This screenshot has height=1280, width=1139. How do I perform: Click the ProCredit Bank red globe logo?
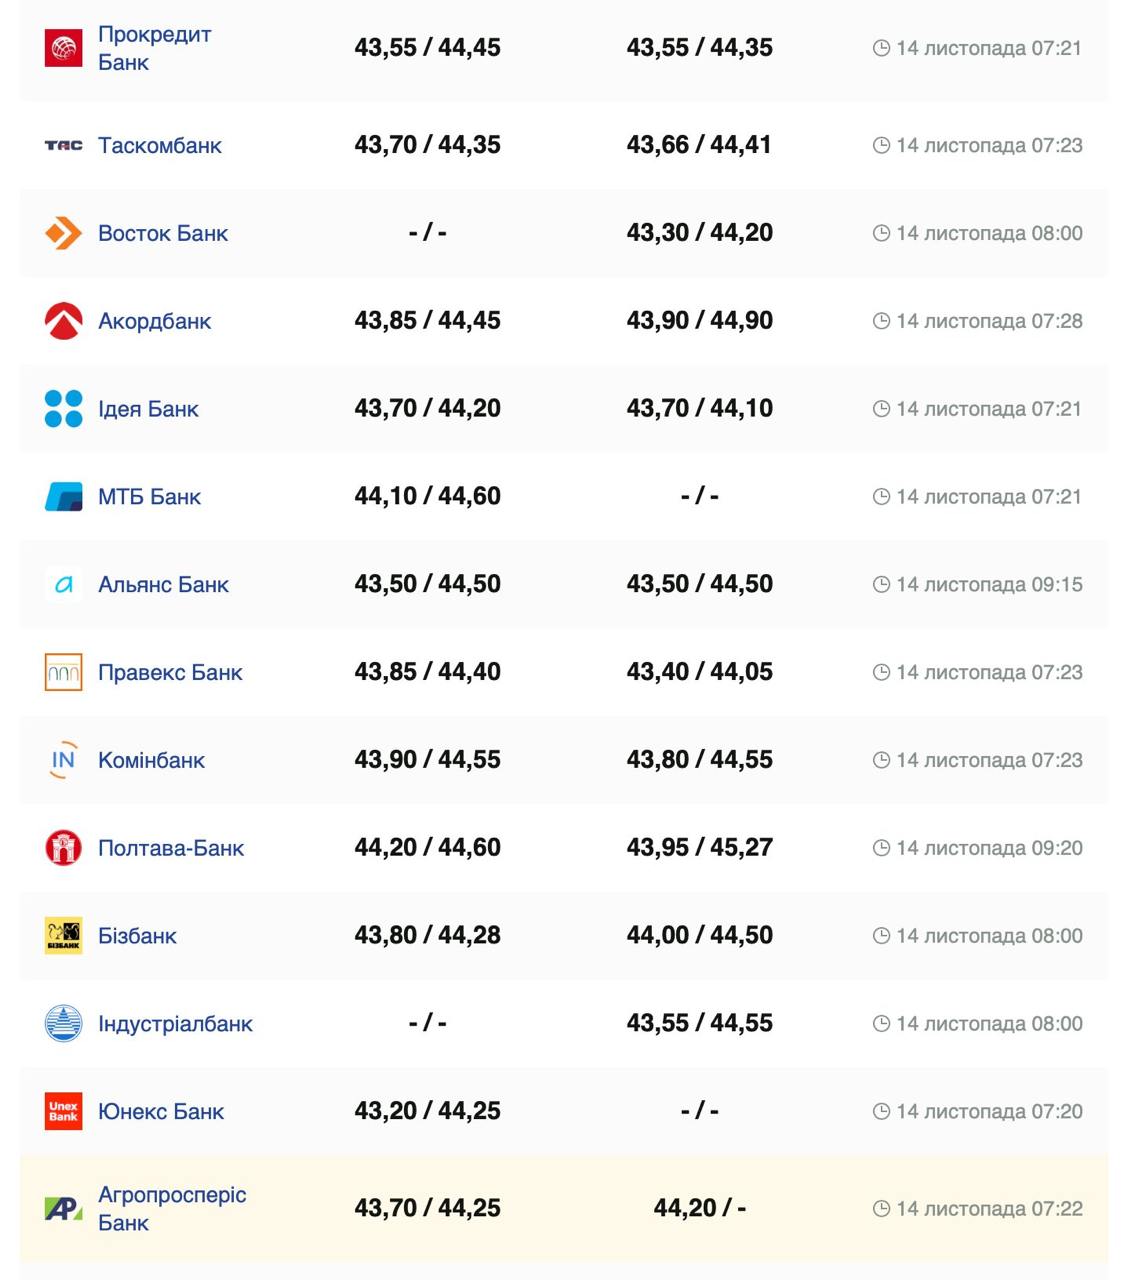point(63,48)
